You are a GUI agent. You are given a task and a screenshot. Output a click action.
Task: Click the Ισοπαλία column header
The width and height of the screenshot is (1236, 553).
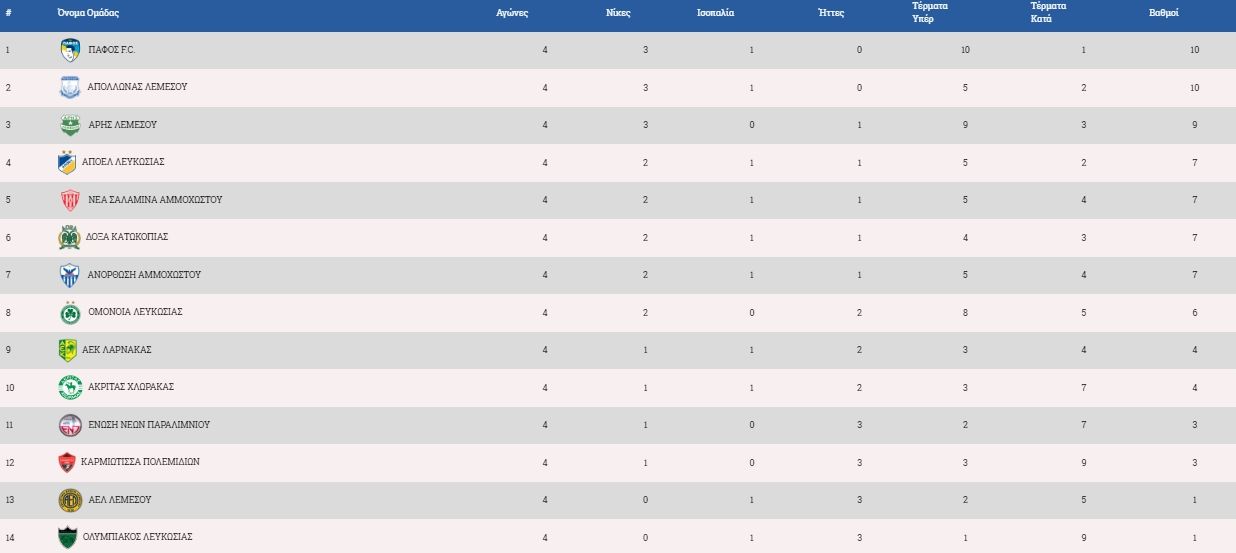(715, 13)
